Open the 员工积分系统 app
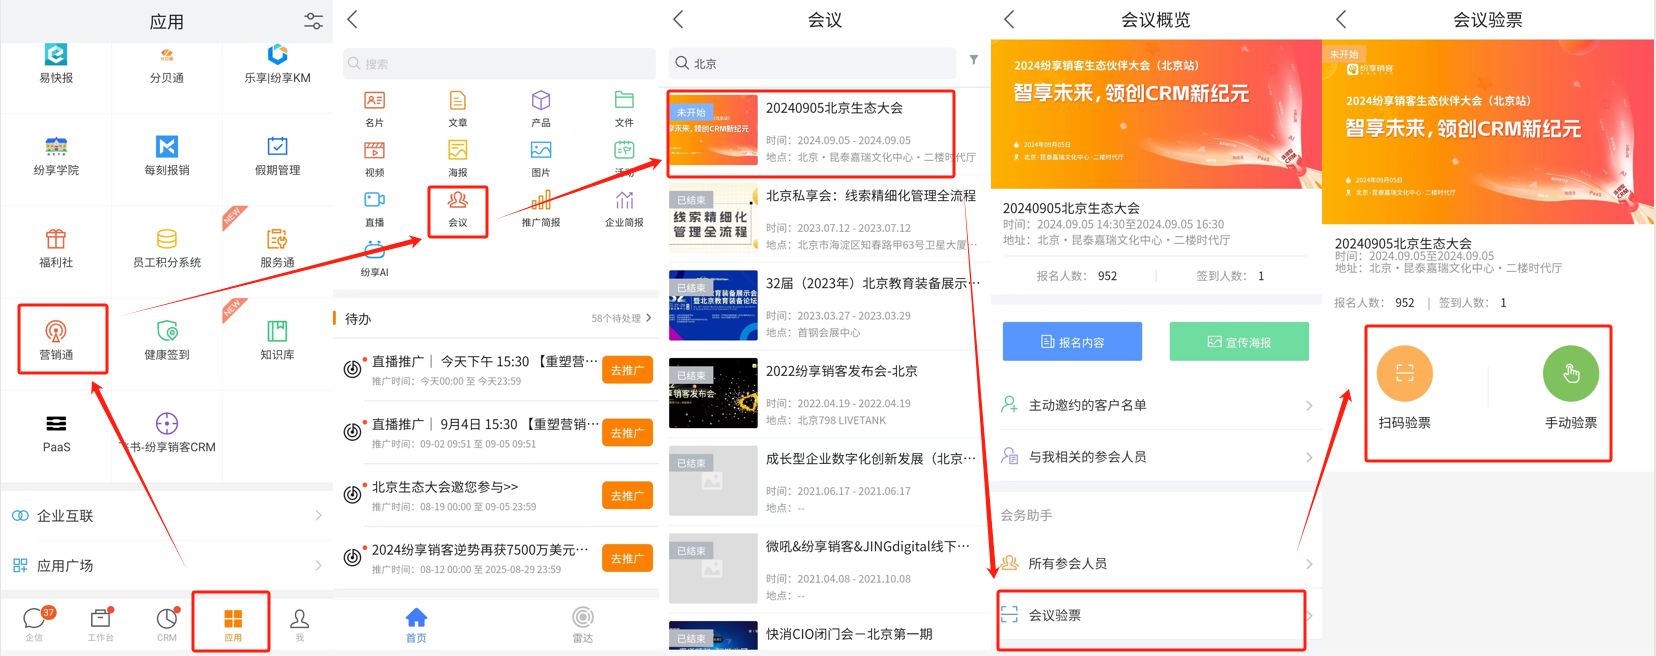The height and width of the screenshot is (656, 1656). (x=167, y=248)
